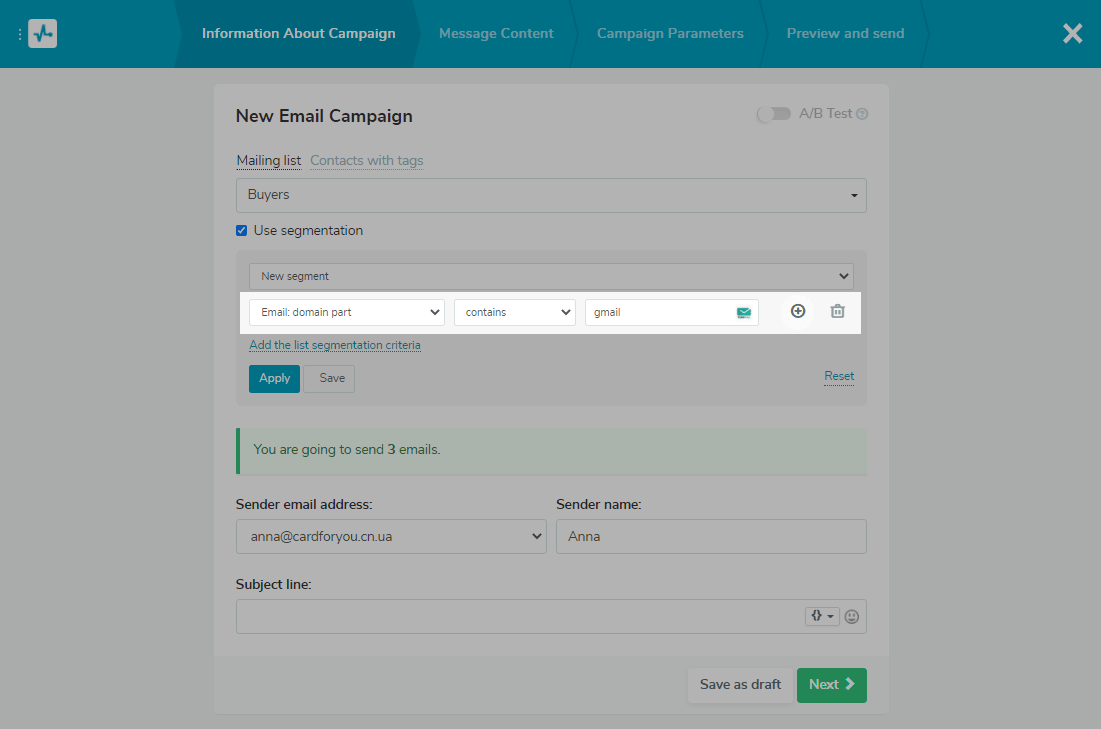
Task: Click the plus icon to add condition
Action: (798, 311)
